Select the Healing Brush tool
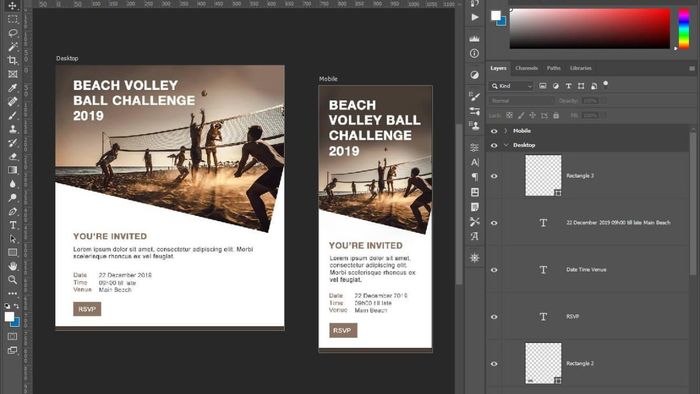Viewport: 700px width, 394px height. tap(12, 101)
